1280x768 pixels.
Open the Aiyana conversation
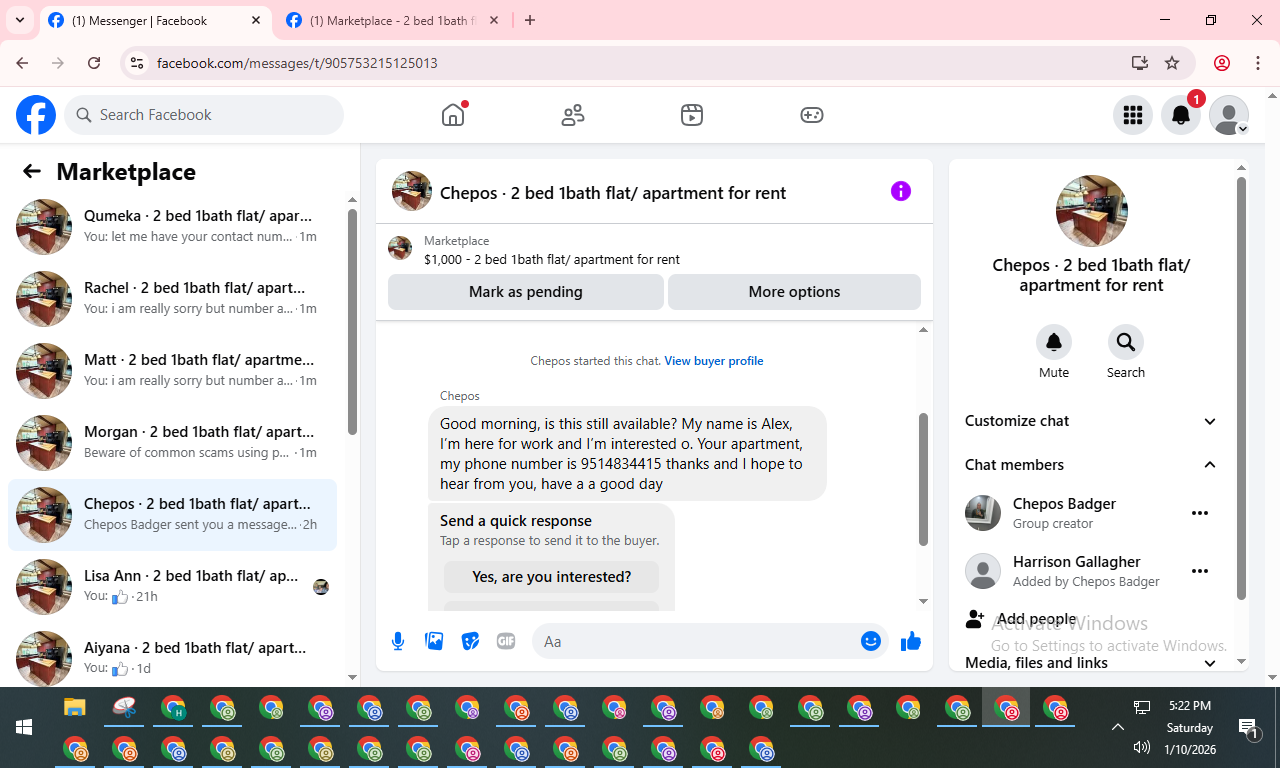coord(172,655)
